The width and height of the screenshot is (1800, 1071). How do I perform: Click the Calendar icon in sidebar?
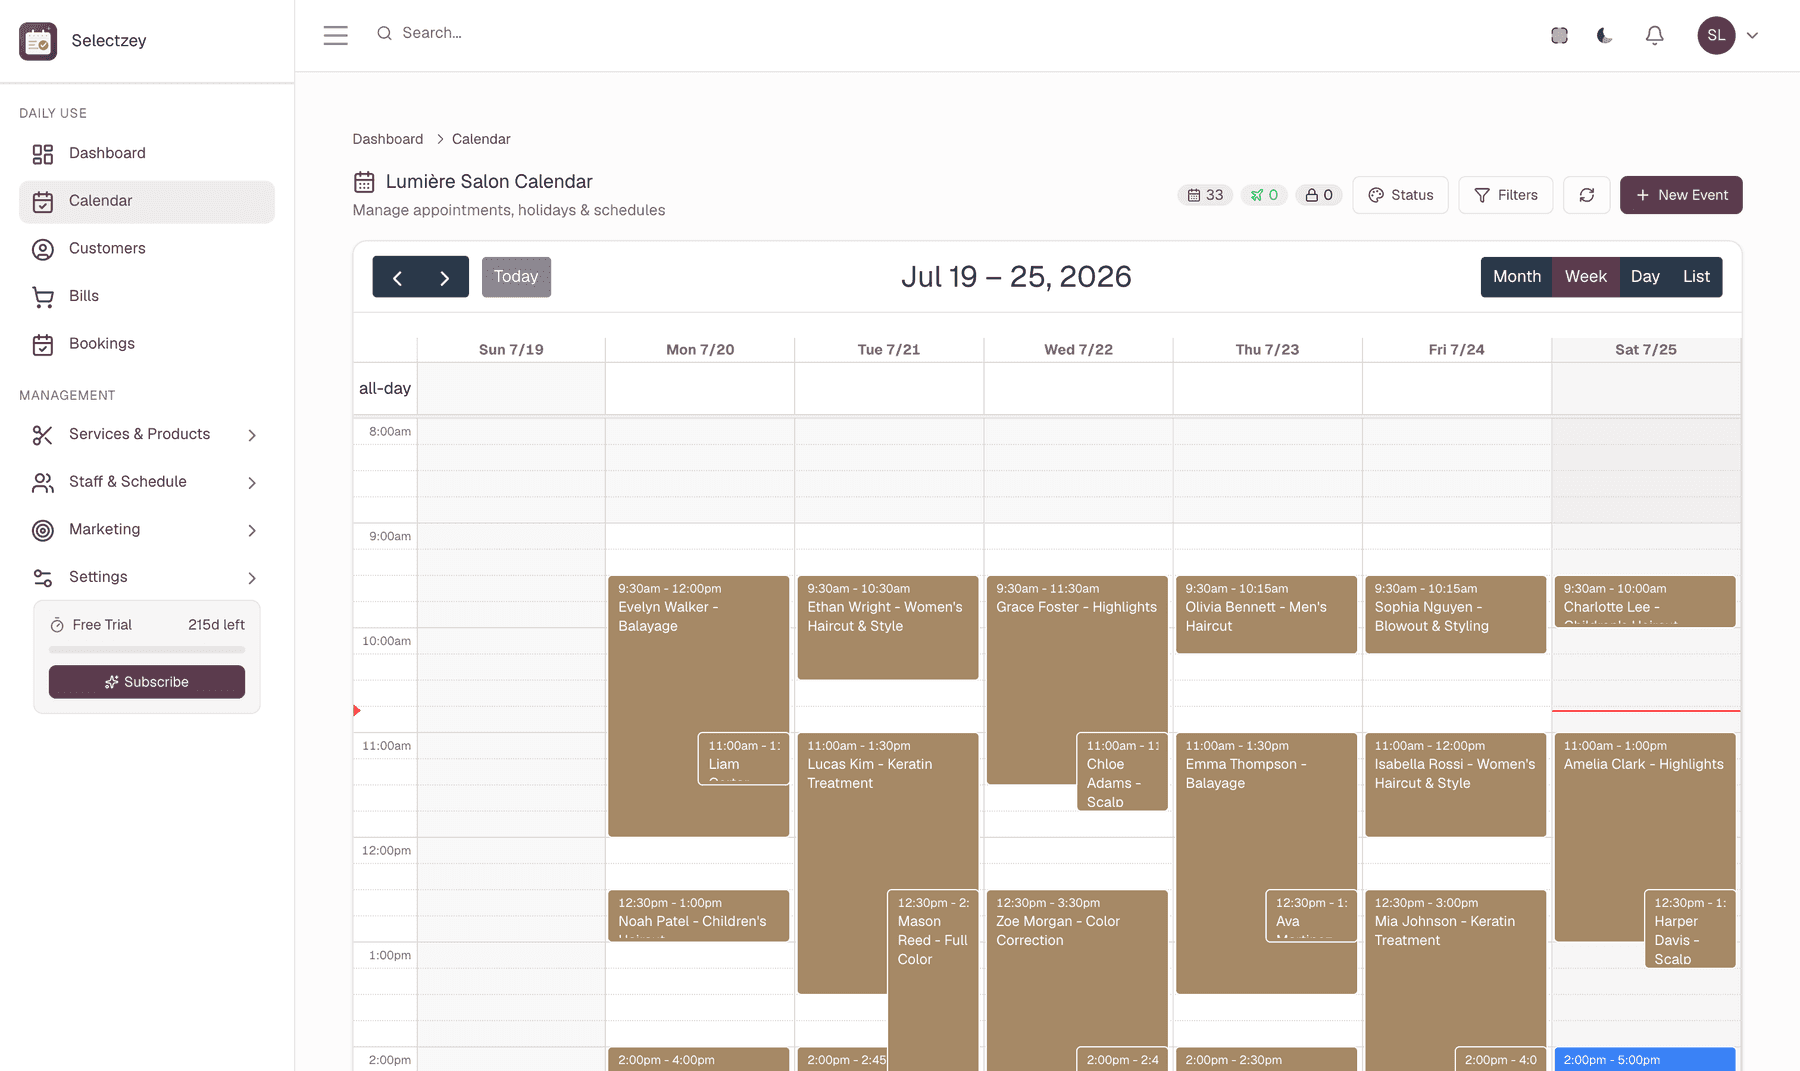click(43, 202)
